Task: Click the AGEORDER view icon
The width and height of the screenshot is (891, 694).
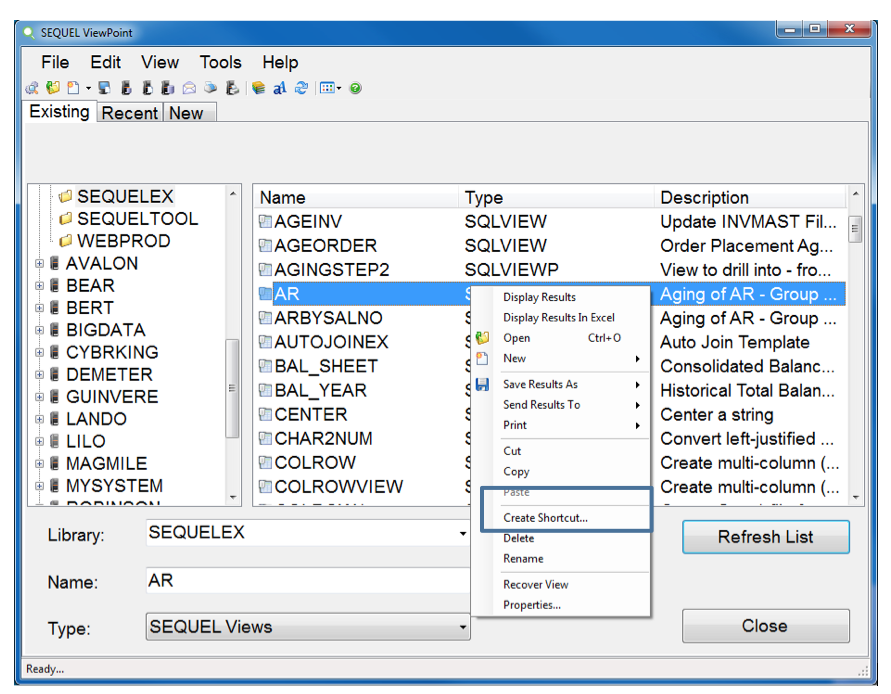Action: pyautogui.click(x=265, y=246)
